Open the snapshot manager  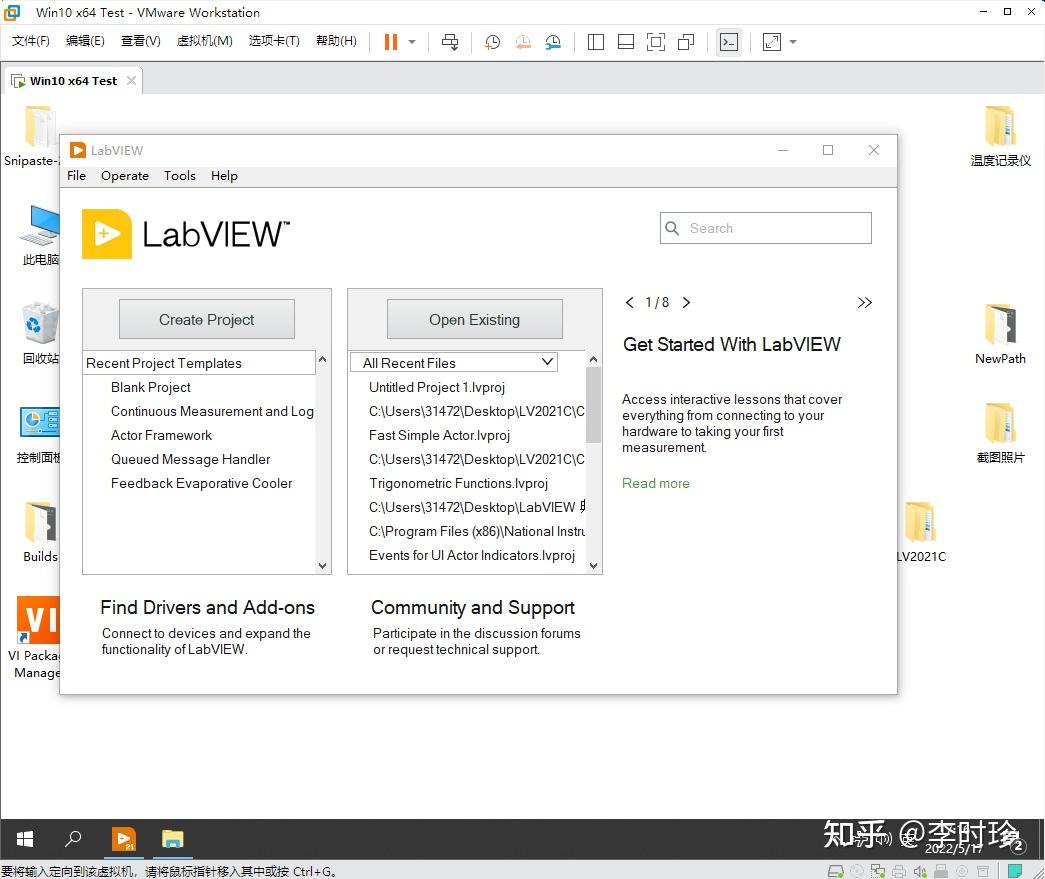tap(553, 42)
